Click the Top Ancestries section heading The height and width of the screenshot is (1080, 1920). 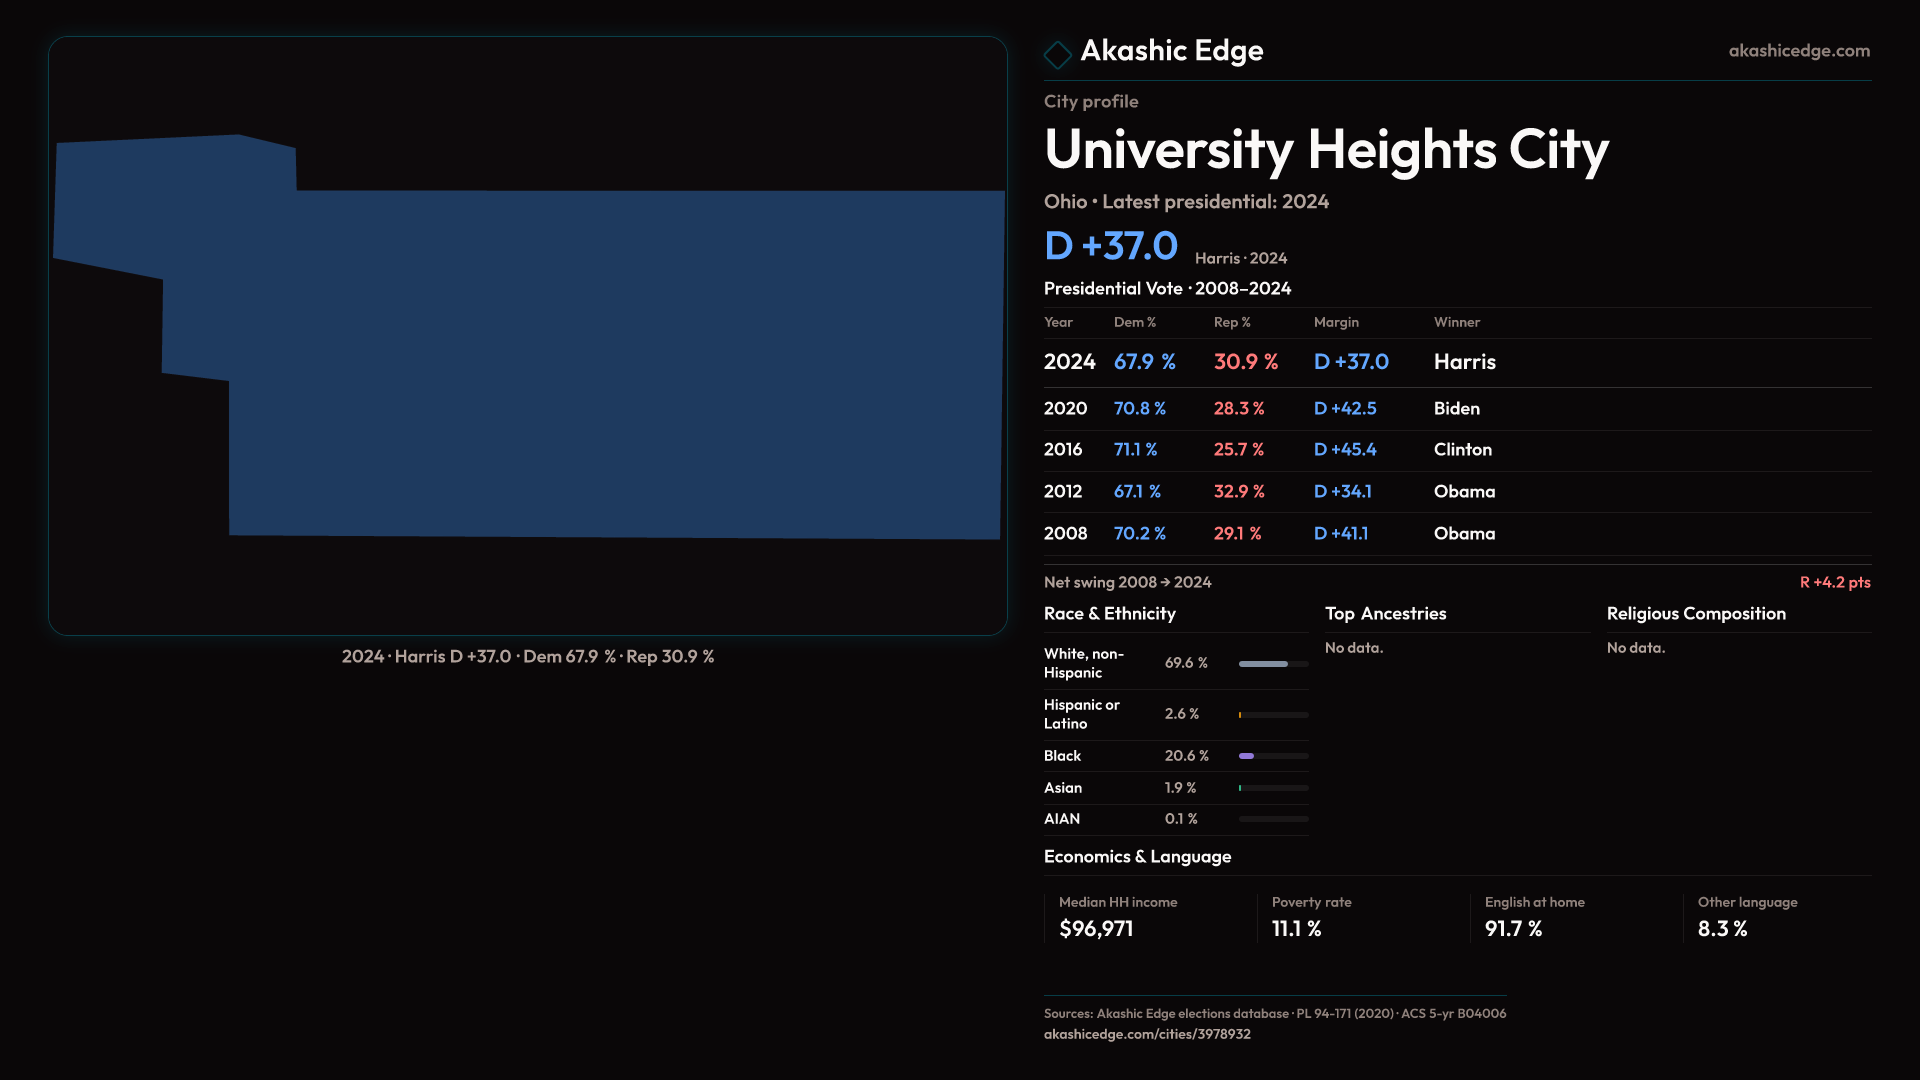(x=1385, y=614)
